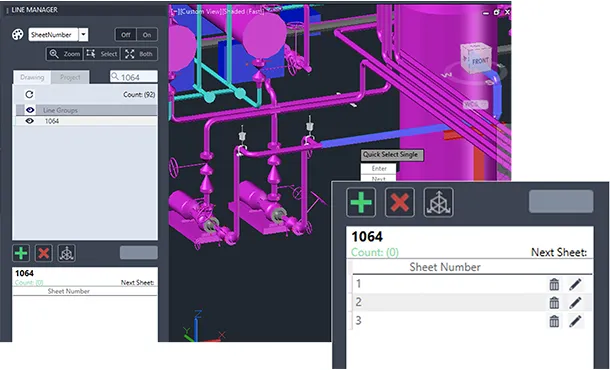Click the WCS label below ViewCube

tap(475, 105)
